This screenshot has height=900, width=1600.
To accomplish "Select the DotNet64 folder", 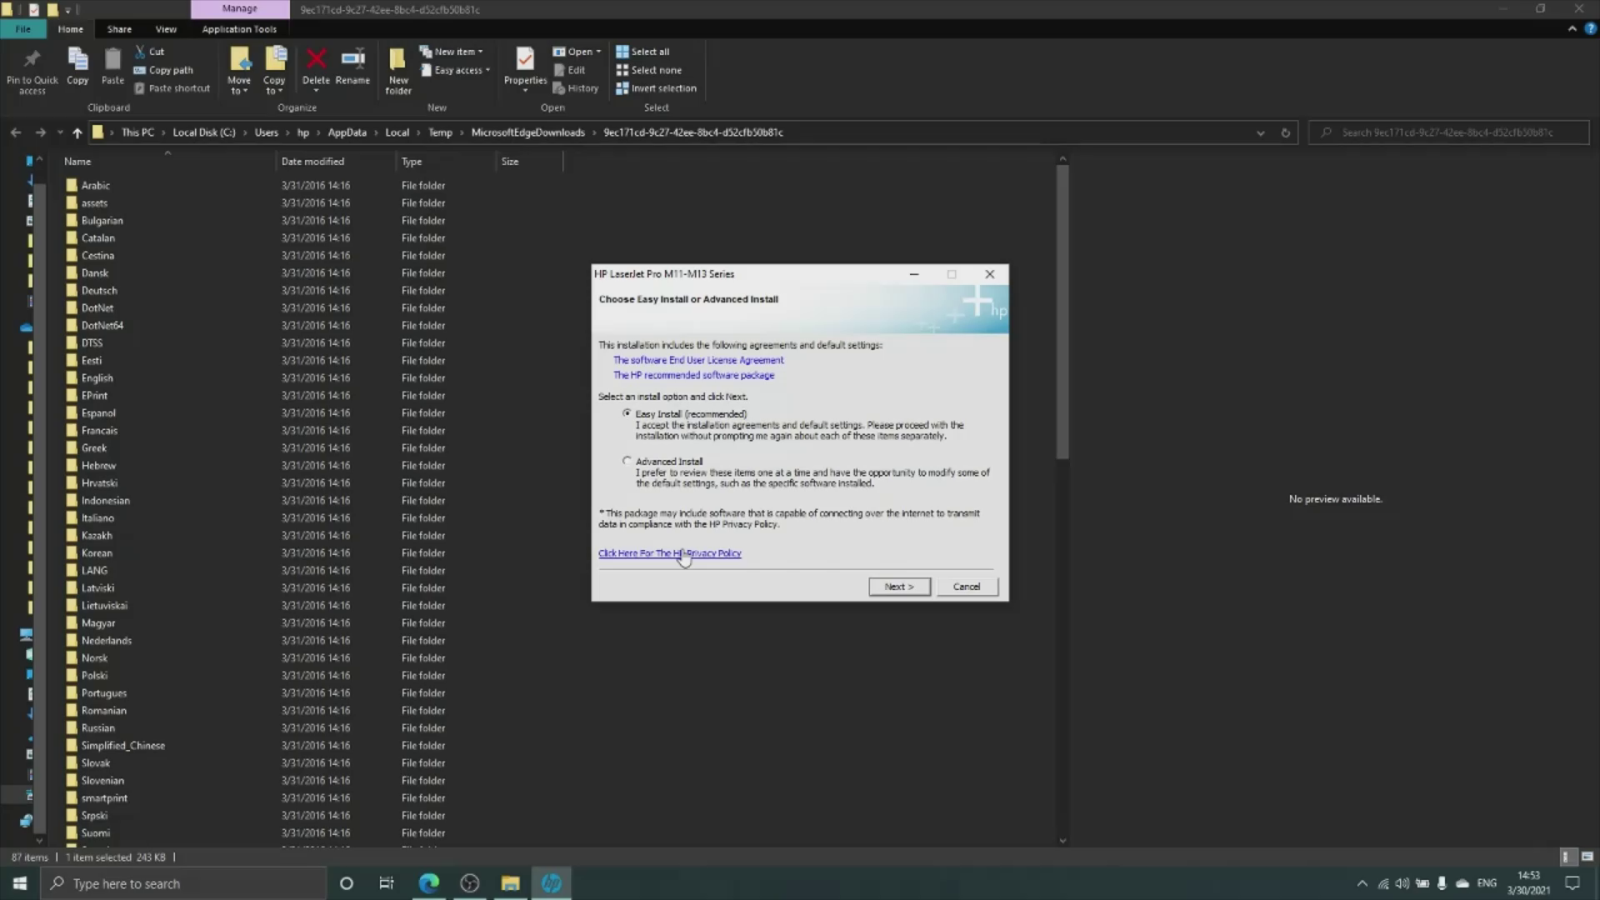I will pos(102,325).
